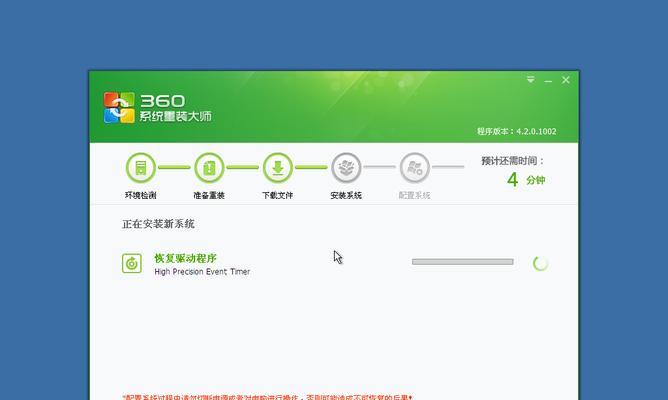Click the 下载文件 label

[x=277, y=195]
